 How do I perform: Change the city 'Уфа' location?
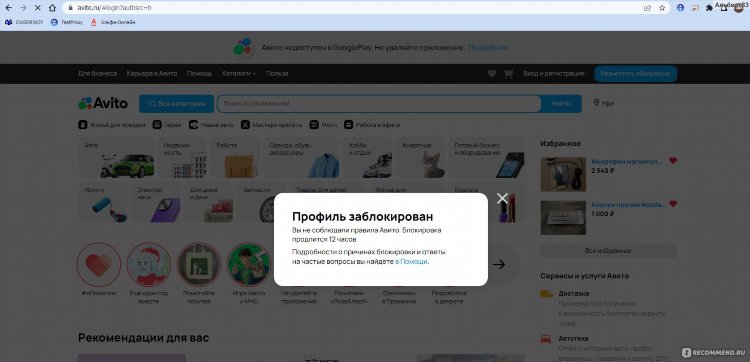point(604,103)
